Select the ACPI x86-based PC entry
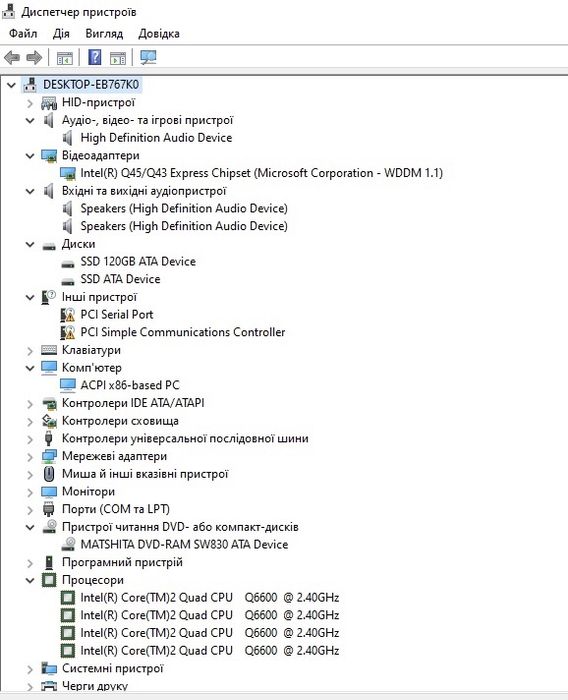The width and height of the screenshot is (568, 700). click(x=130, y=385)
